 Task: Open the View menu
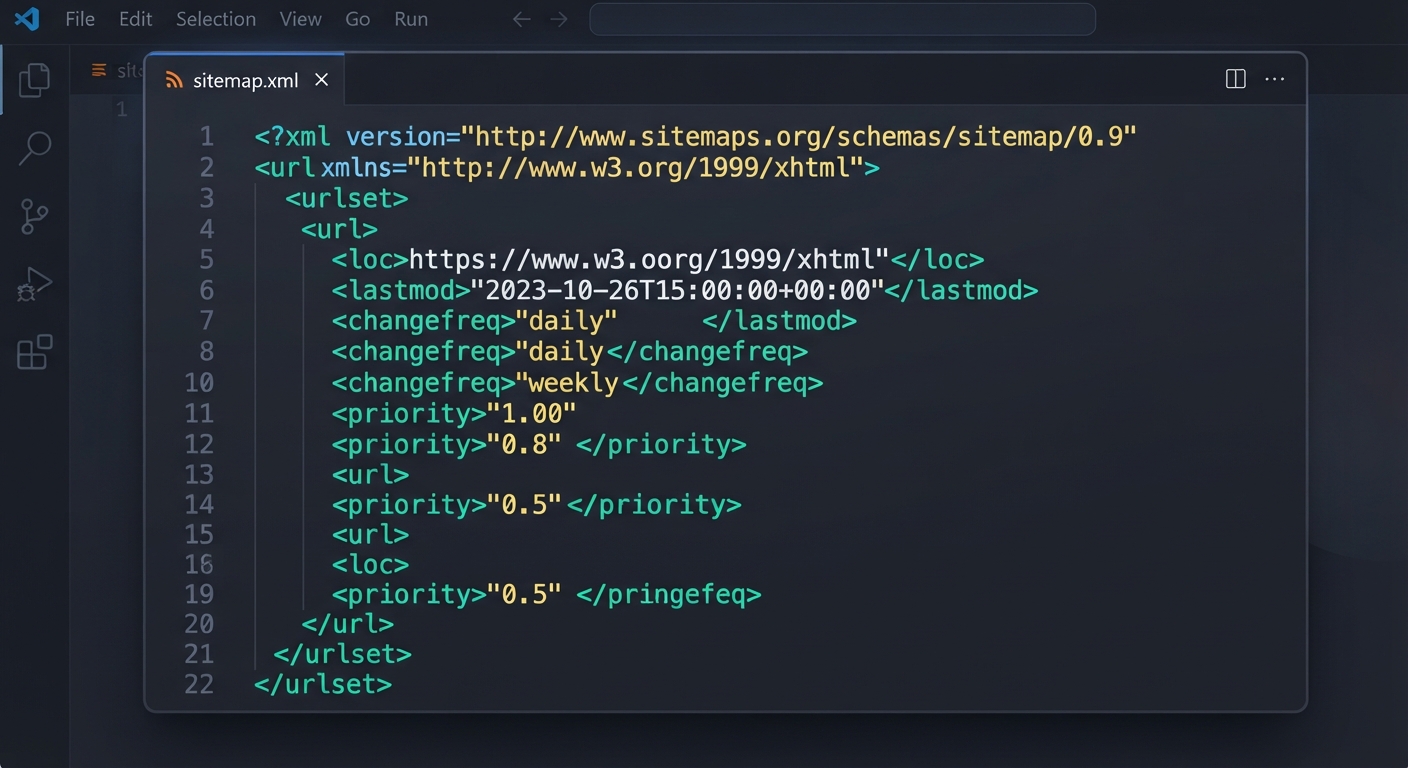[300, 19]
